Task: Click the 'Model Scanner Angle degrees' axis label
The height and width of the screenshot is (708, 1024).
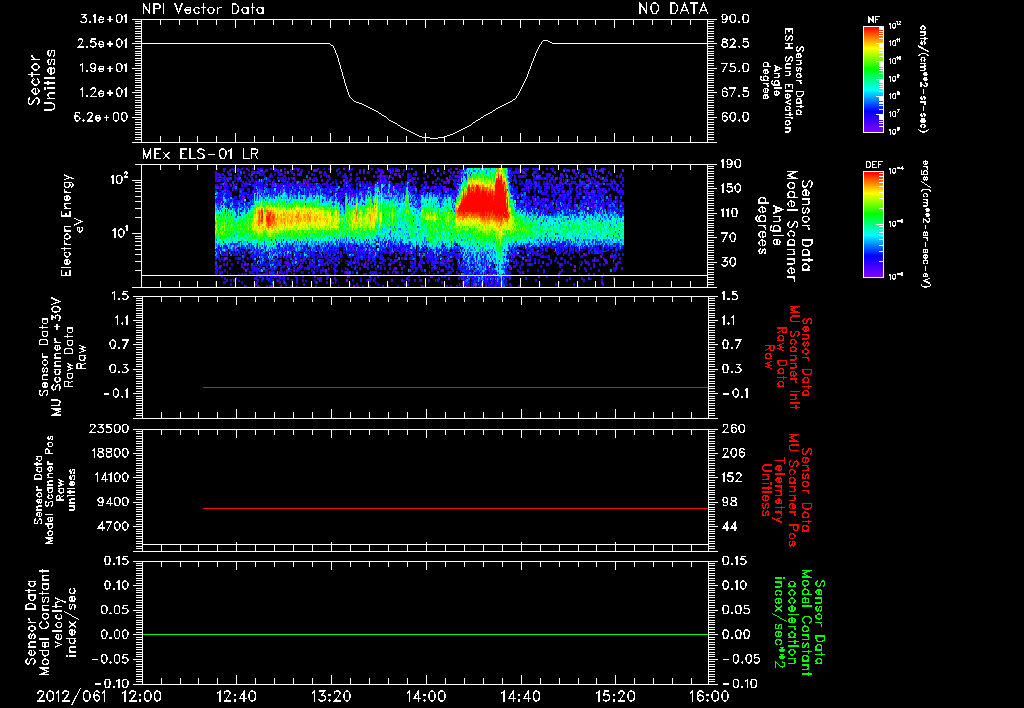Action: click(x=784, y=226)
